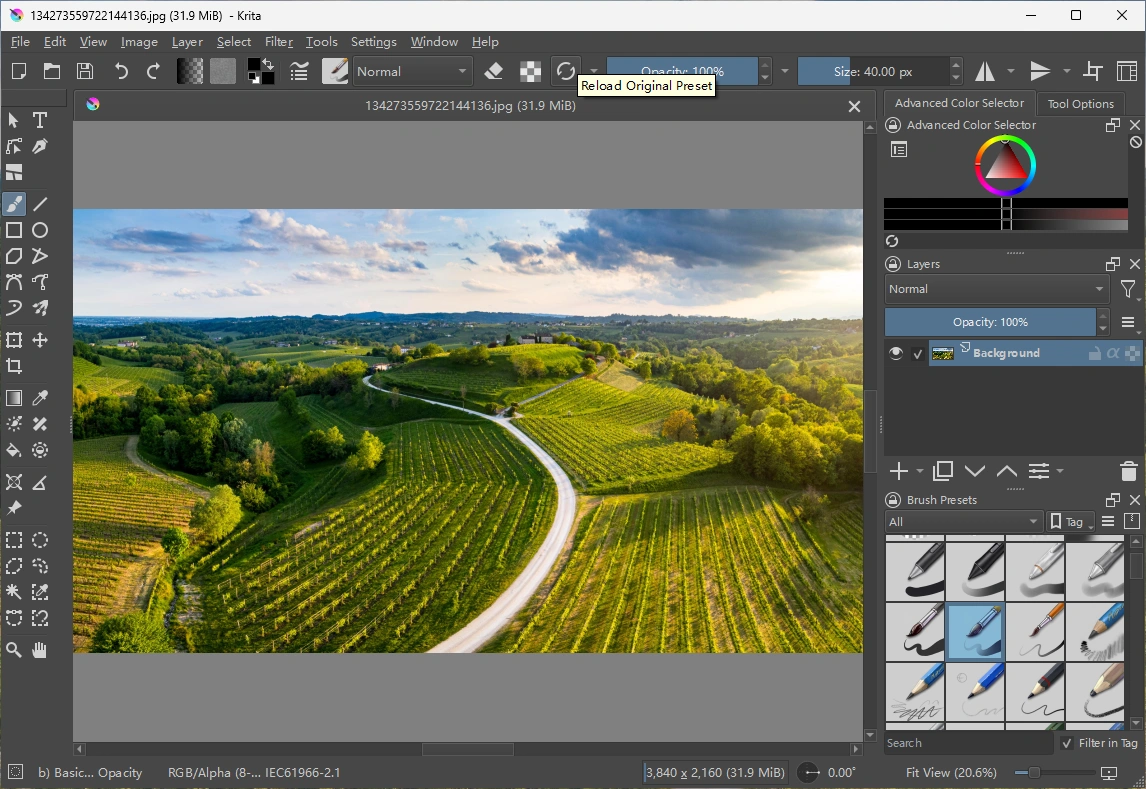Select the Bezier Curve tool

pos(14,282)
